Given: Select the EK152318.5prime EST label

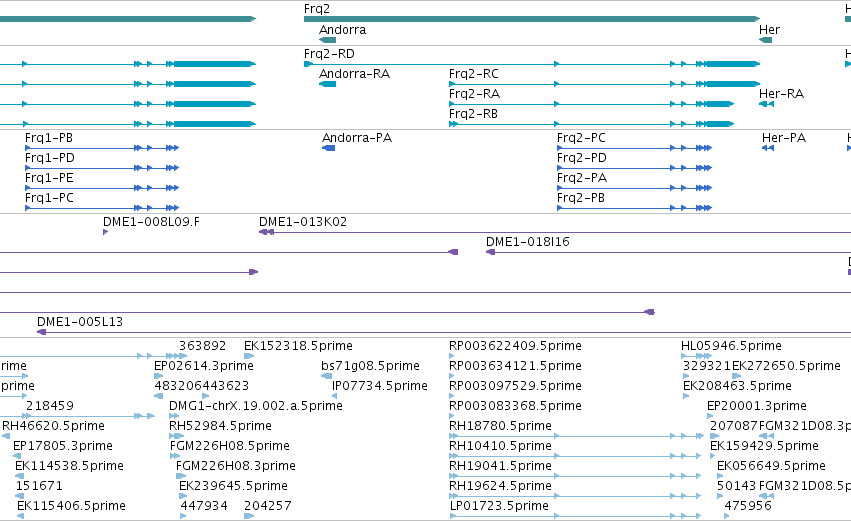Looking at the screenshot, I should click(298, 346).
